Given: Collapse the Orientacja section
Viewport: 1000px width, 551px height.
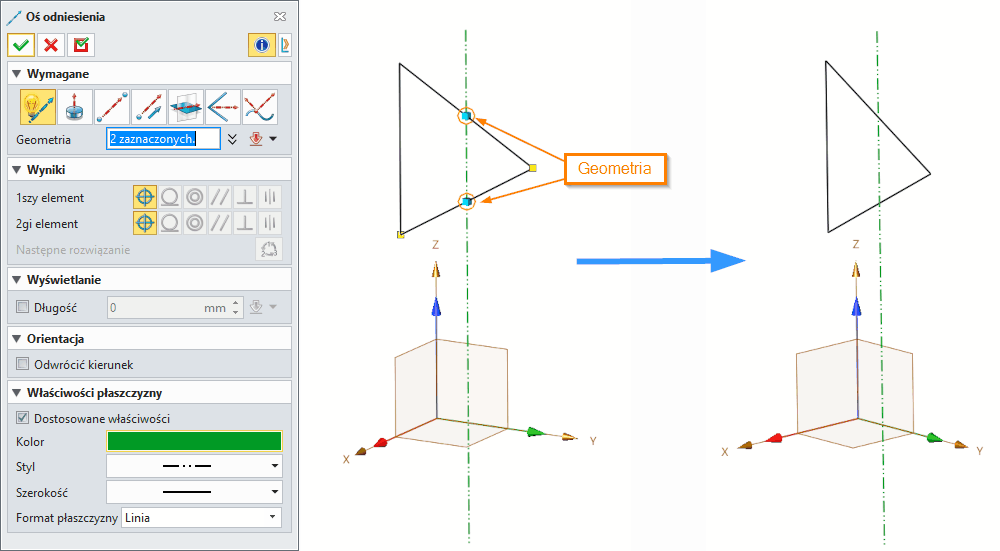Looking at the screenshot, I should tap(17, 339).
